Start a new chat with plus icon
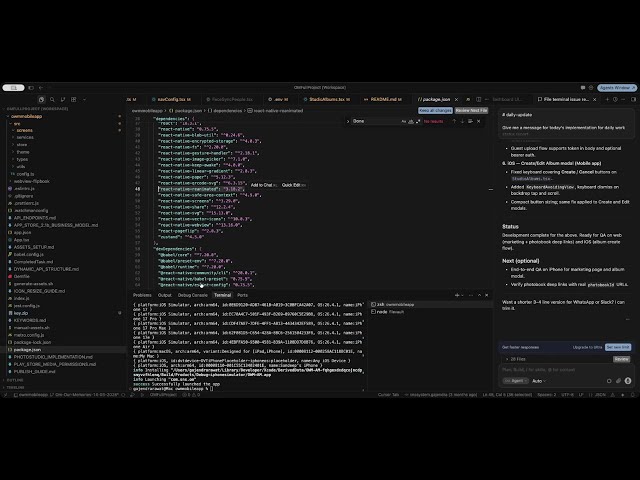 tap(607, 99)
